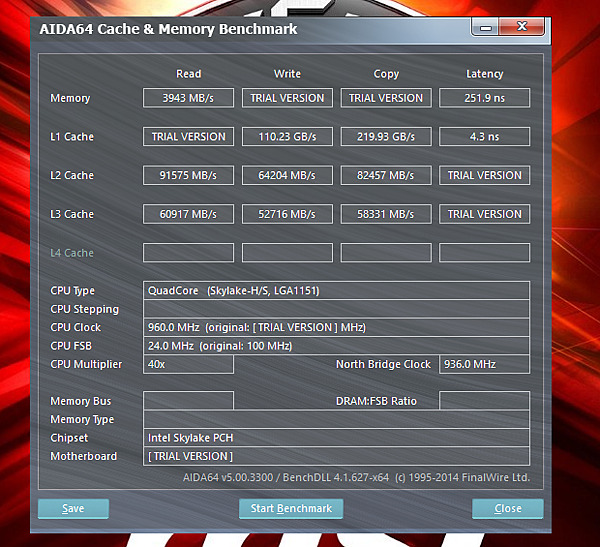
Task: Click the empty DRAM:FSB Ratio field
Action: click(x=484, y=401)
